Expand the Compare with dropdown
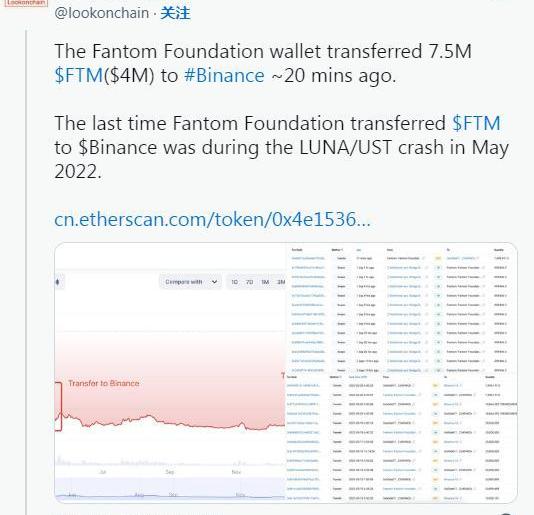 190,282
